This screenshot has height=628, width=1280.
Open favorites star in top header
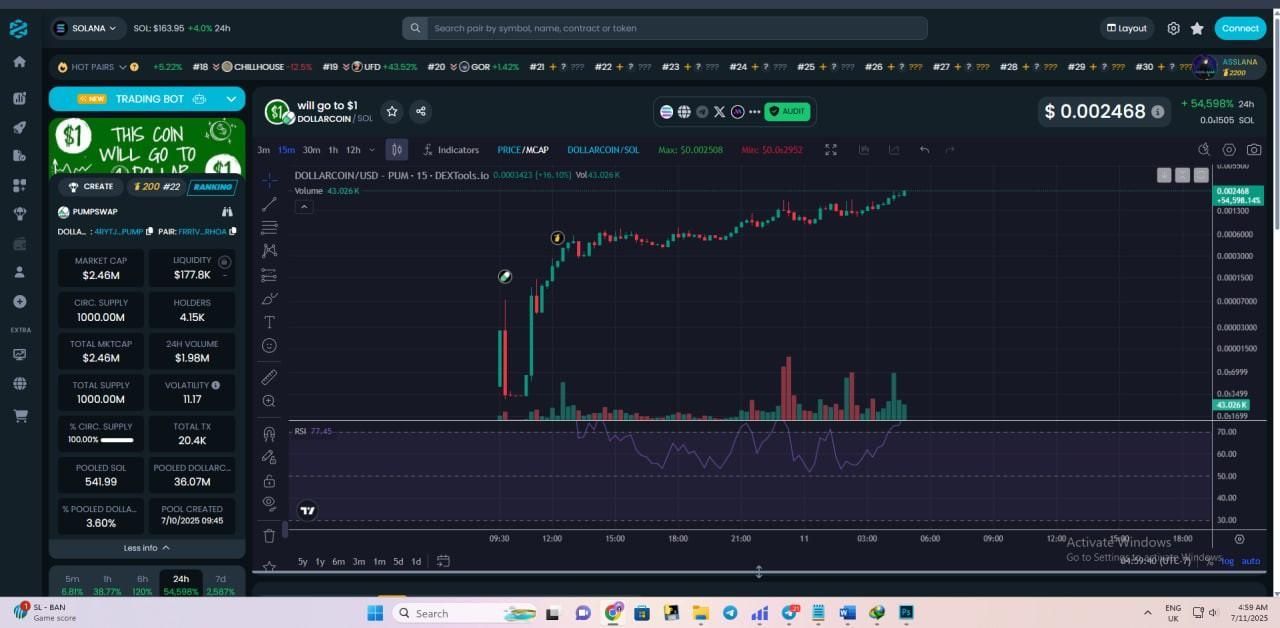point(1197,29)
